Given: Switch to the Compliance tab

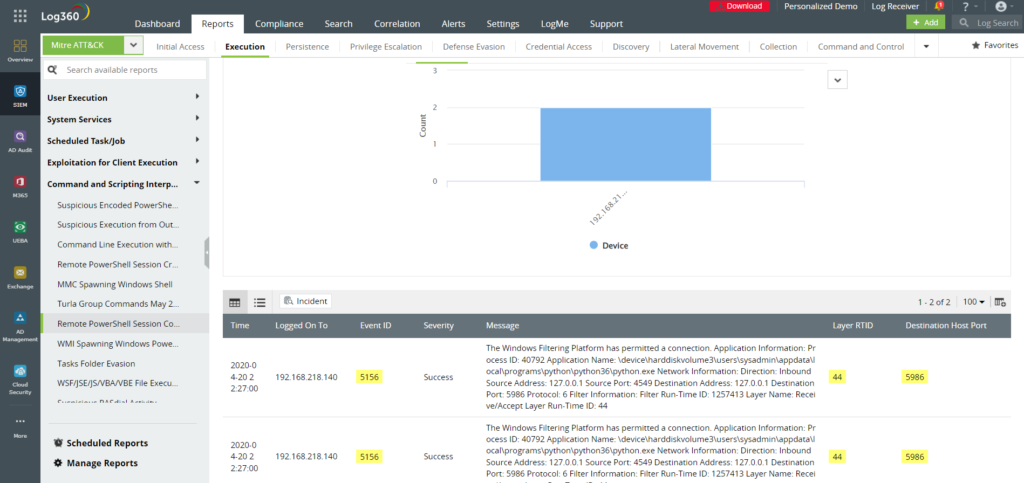Looking at the screenshot, I should 279,23.
